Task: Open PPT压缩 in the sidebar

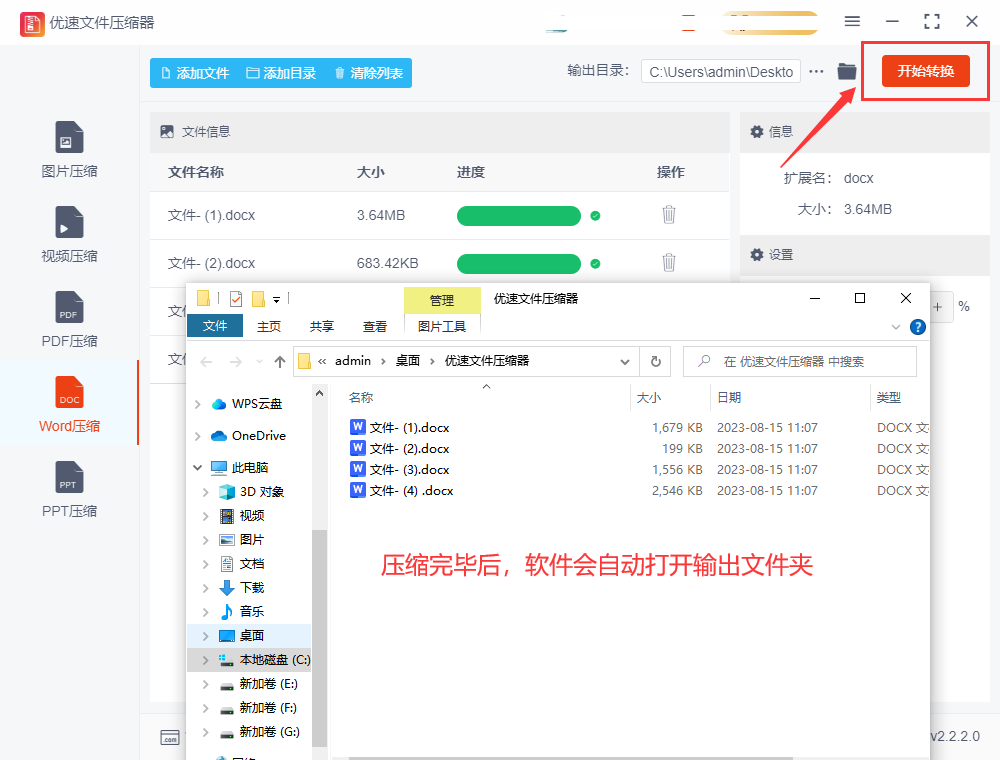Action: [x=69, y=489]
